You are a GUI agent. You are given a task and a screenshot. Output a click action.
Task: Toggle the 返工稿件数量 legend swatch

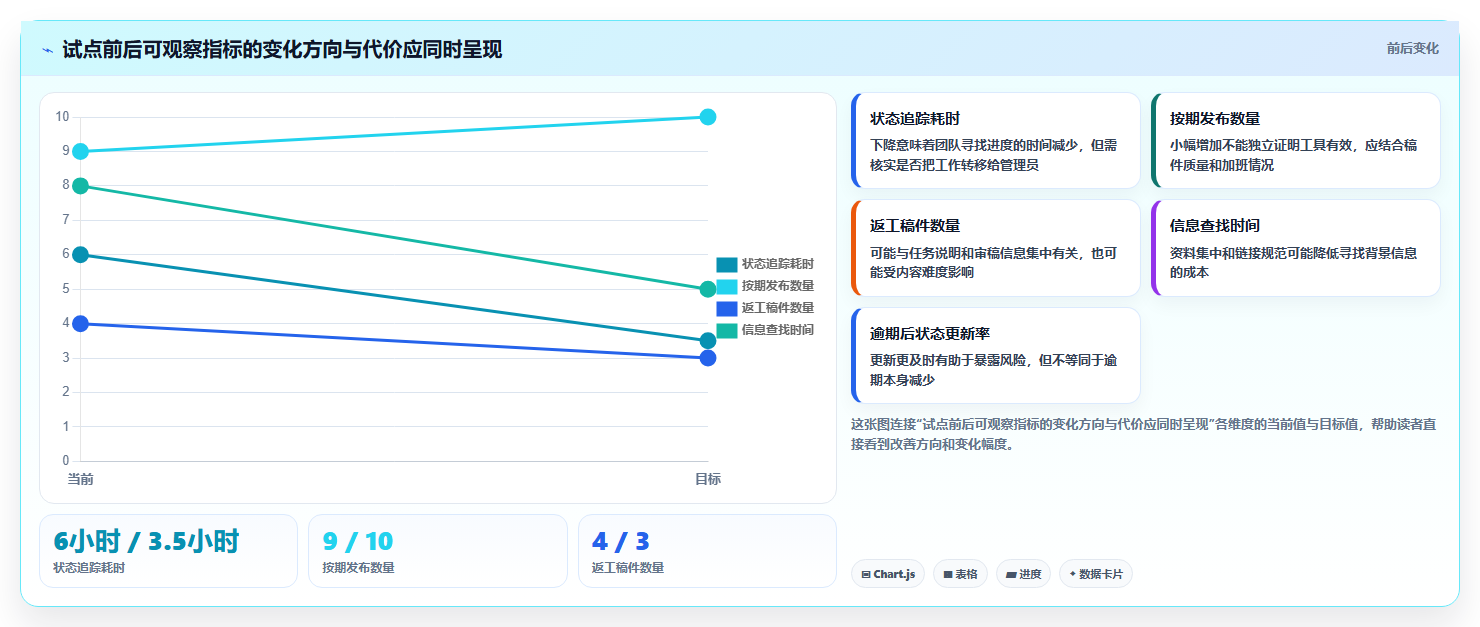coord(727,308)
